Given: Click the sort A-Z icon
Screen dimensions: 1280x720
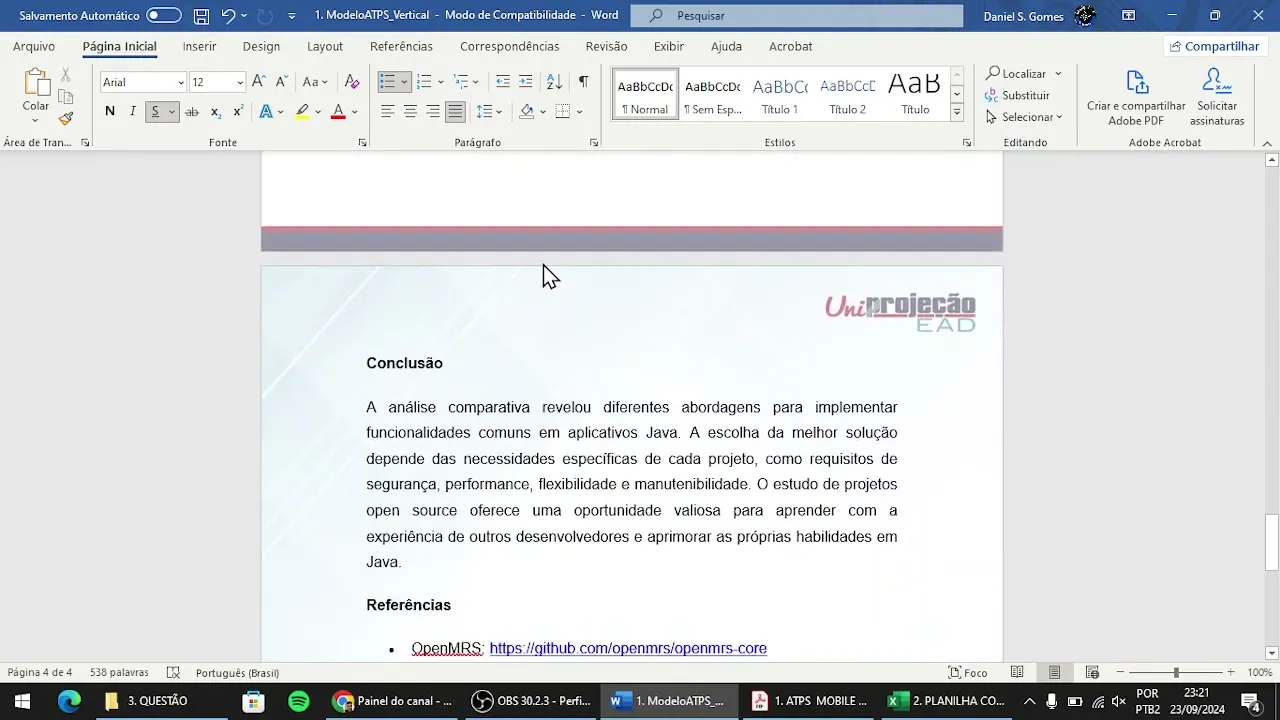Looking at the screenshot, I should tap(554, 82).
